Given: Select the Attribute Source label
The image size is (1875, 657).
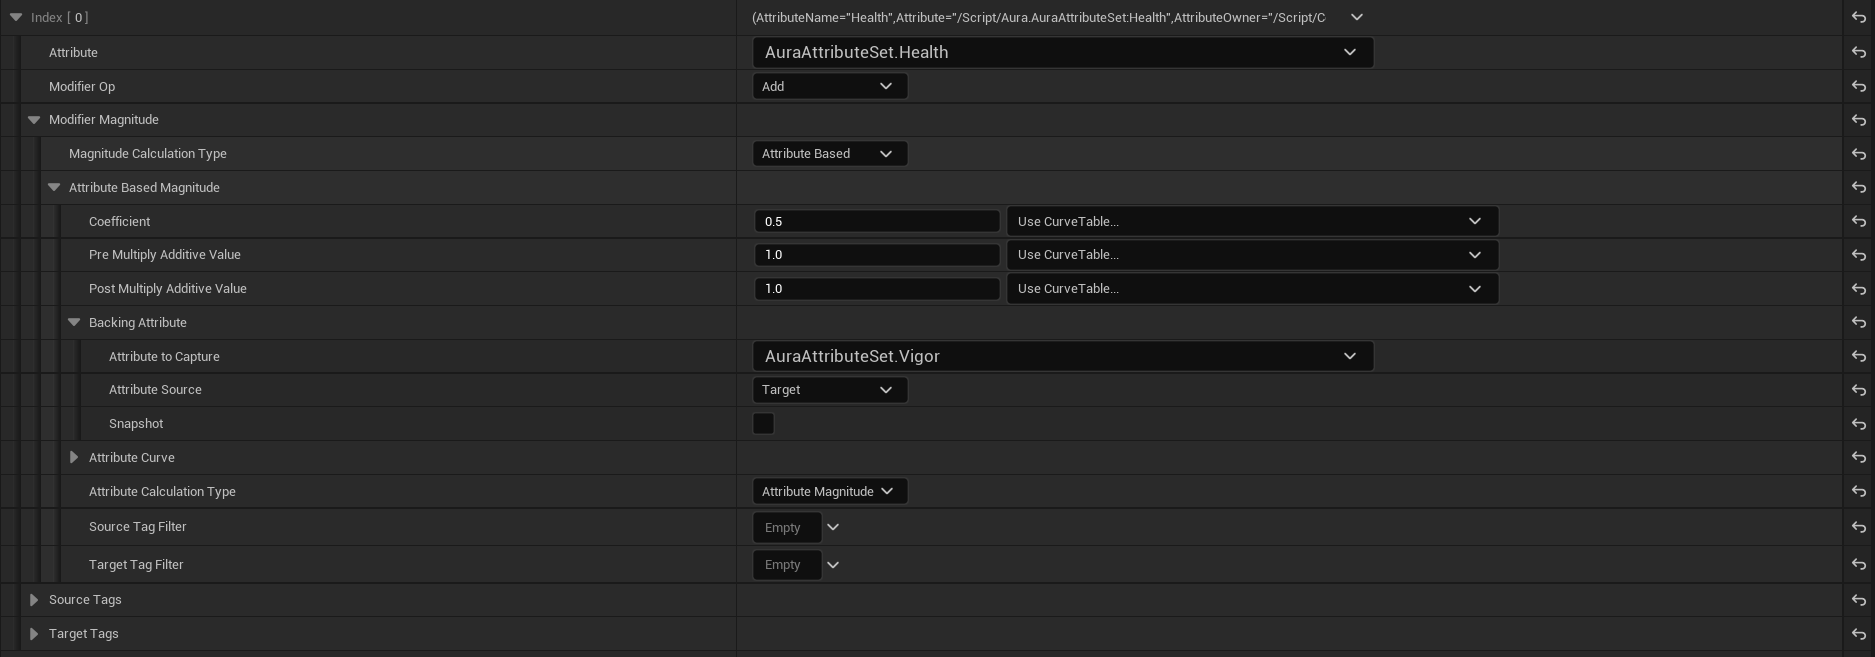Looking at the screenshot, I should (155, 390).
